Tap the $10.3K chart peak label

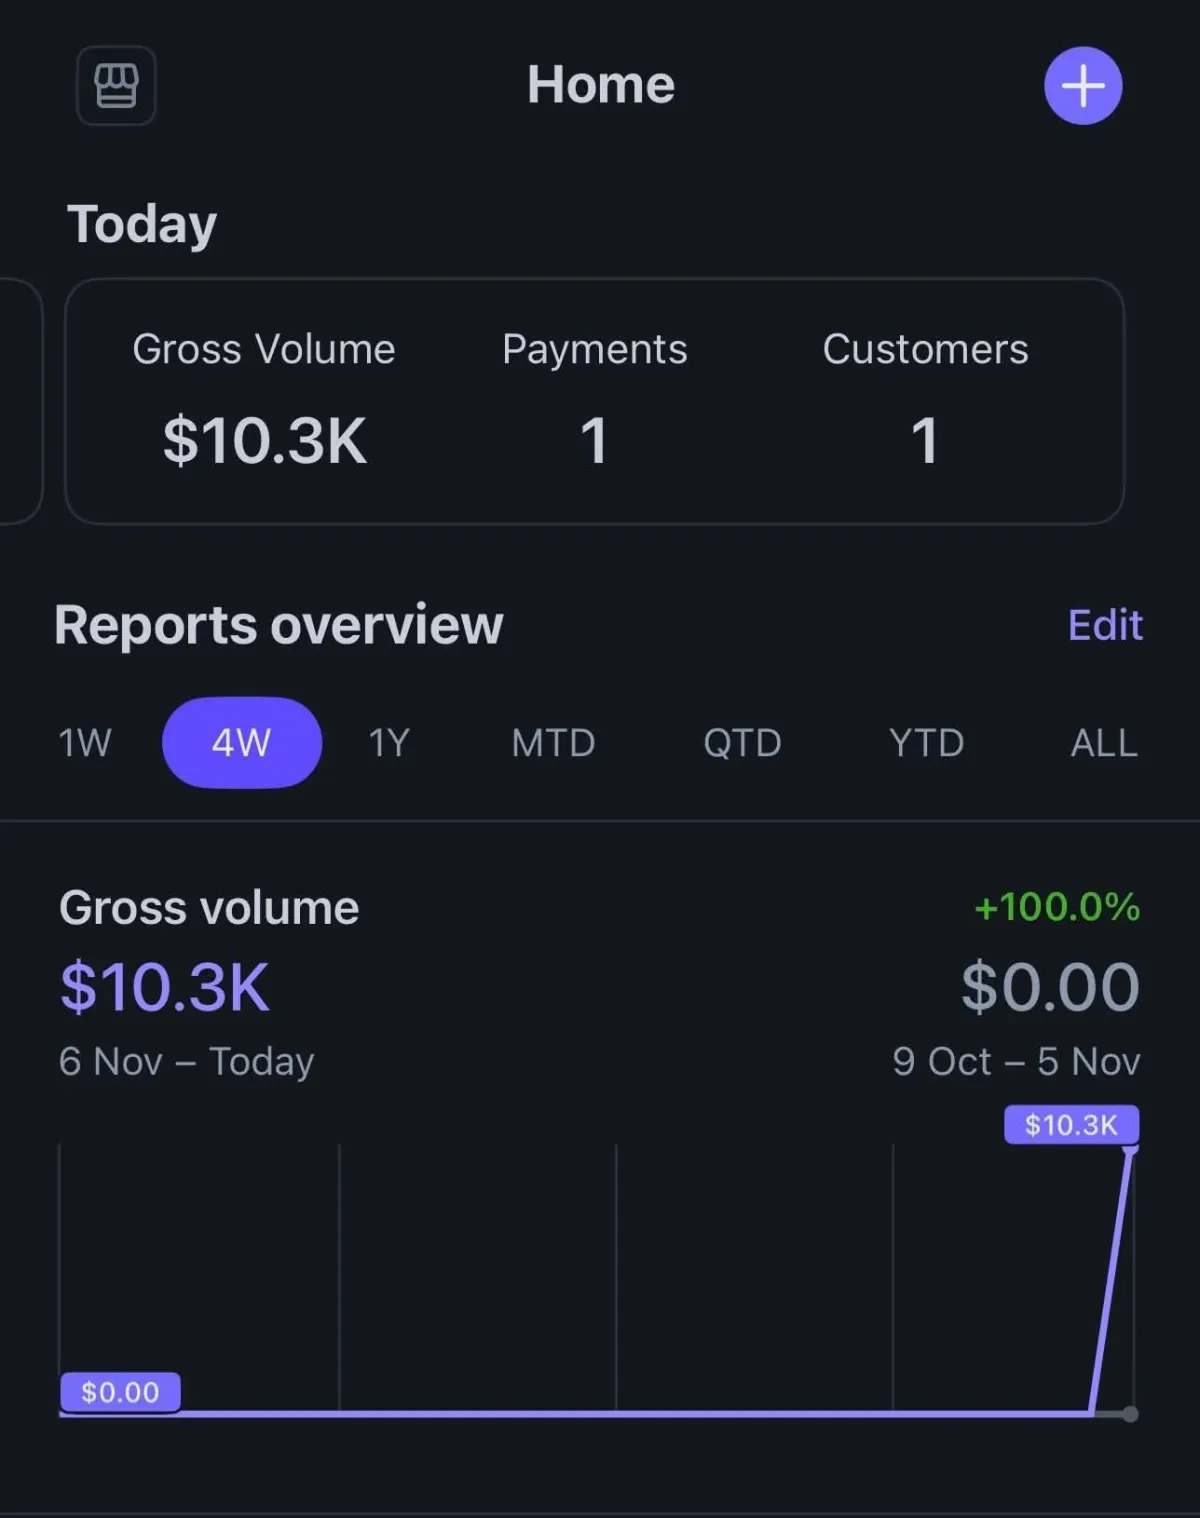click(x=1071, y=1125)
